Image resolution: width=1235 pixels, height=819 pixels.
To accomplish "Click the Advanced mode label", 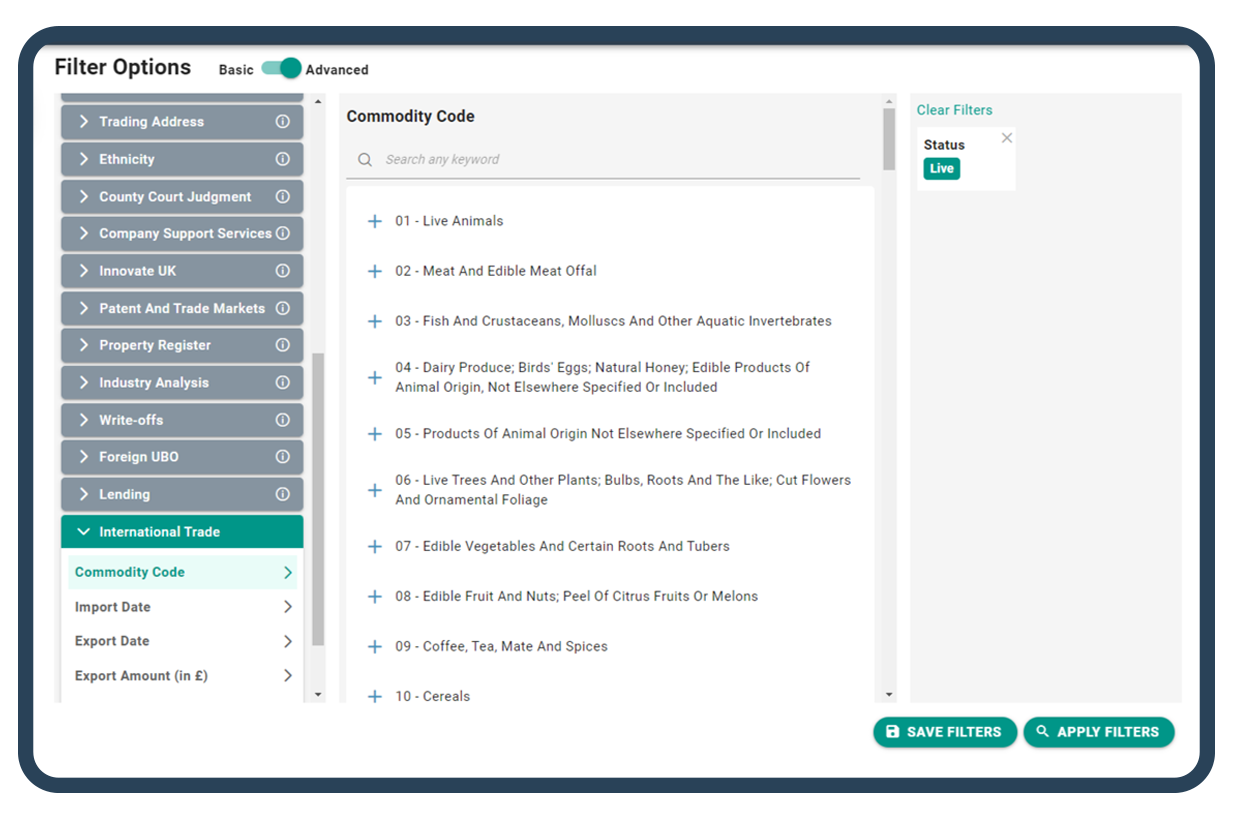I will click(337, 70).
